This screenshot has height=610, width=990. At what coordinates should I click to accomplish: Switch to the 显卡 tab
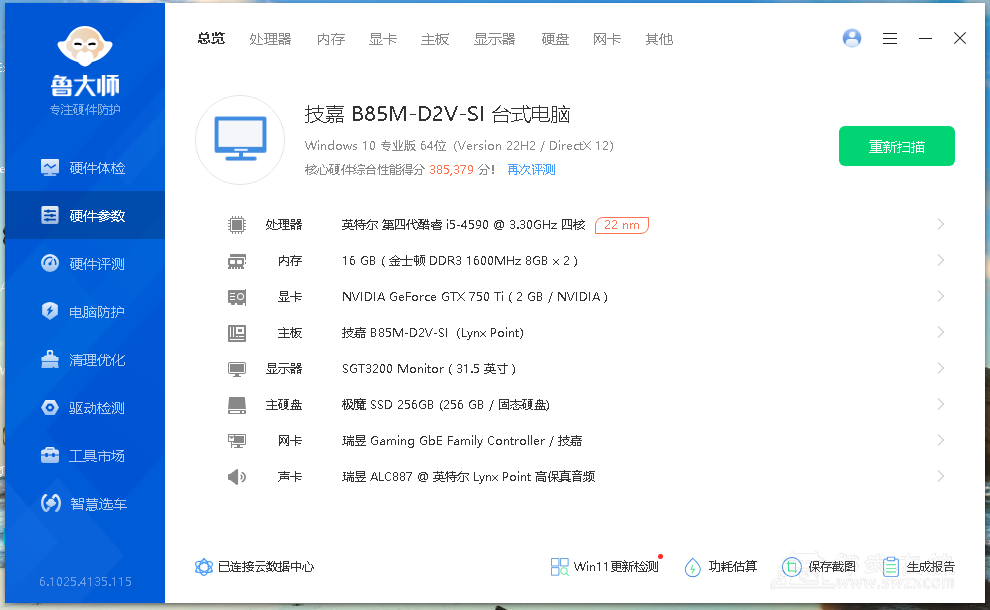383,39
